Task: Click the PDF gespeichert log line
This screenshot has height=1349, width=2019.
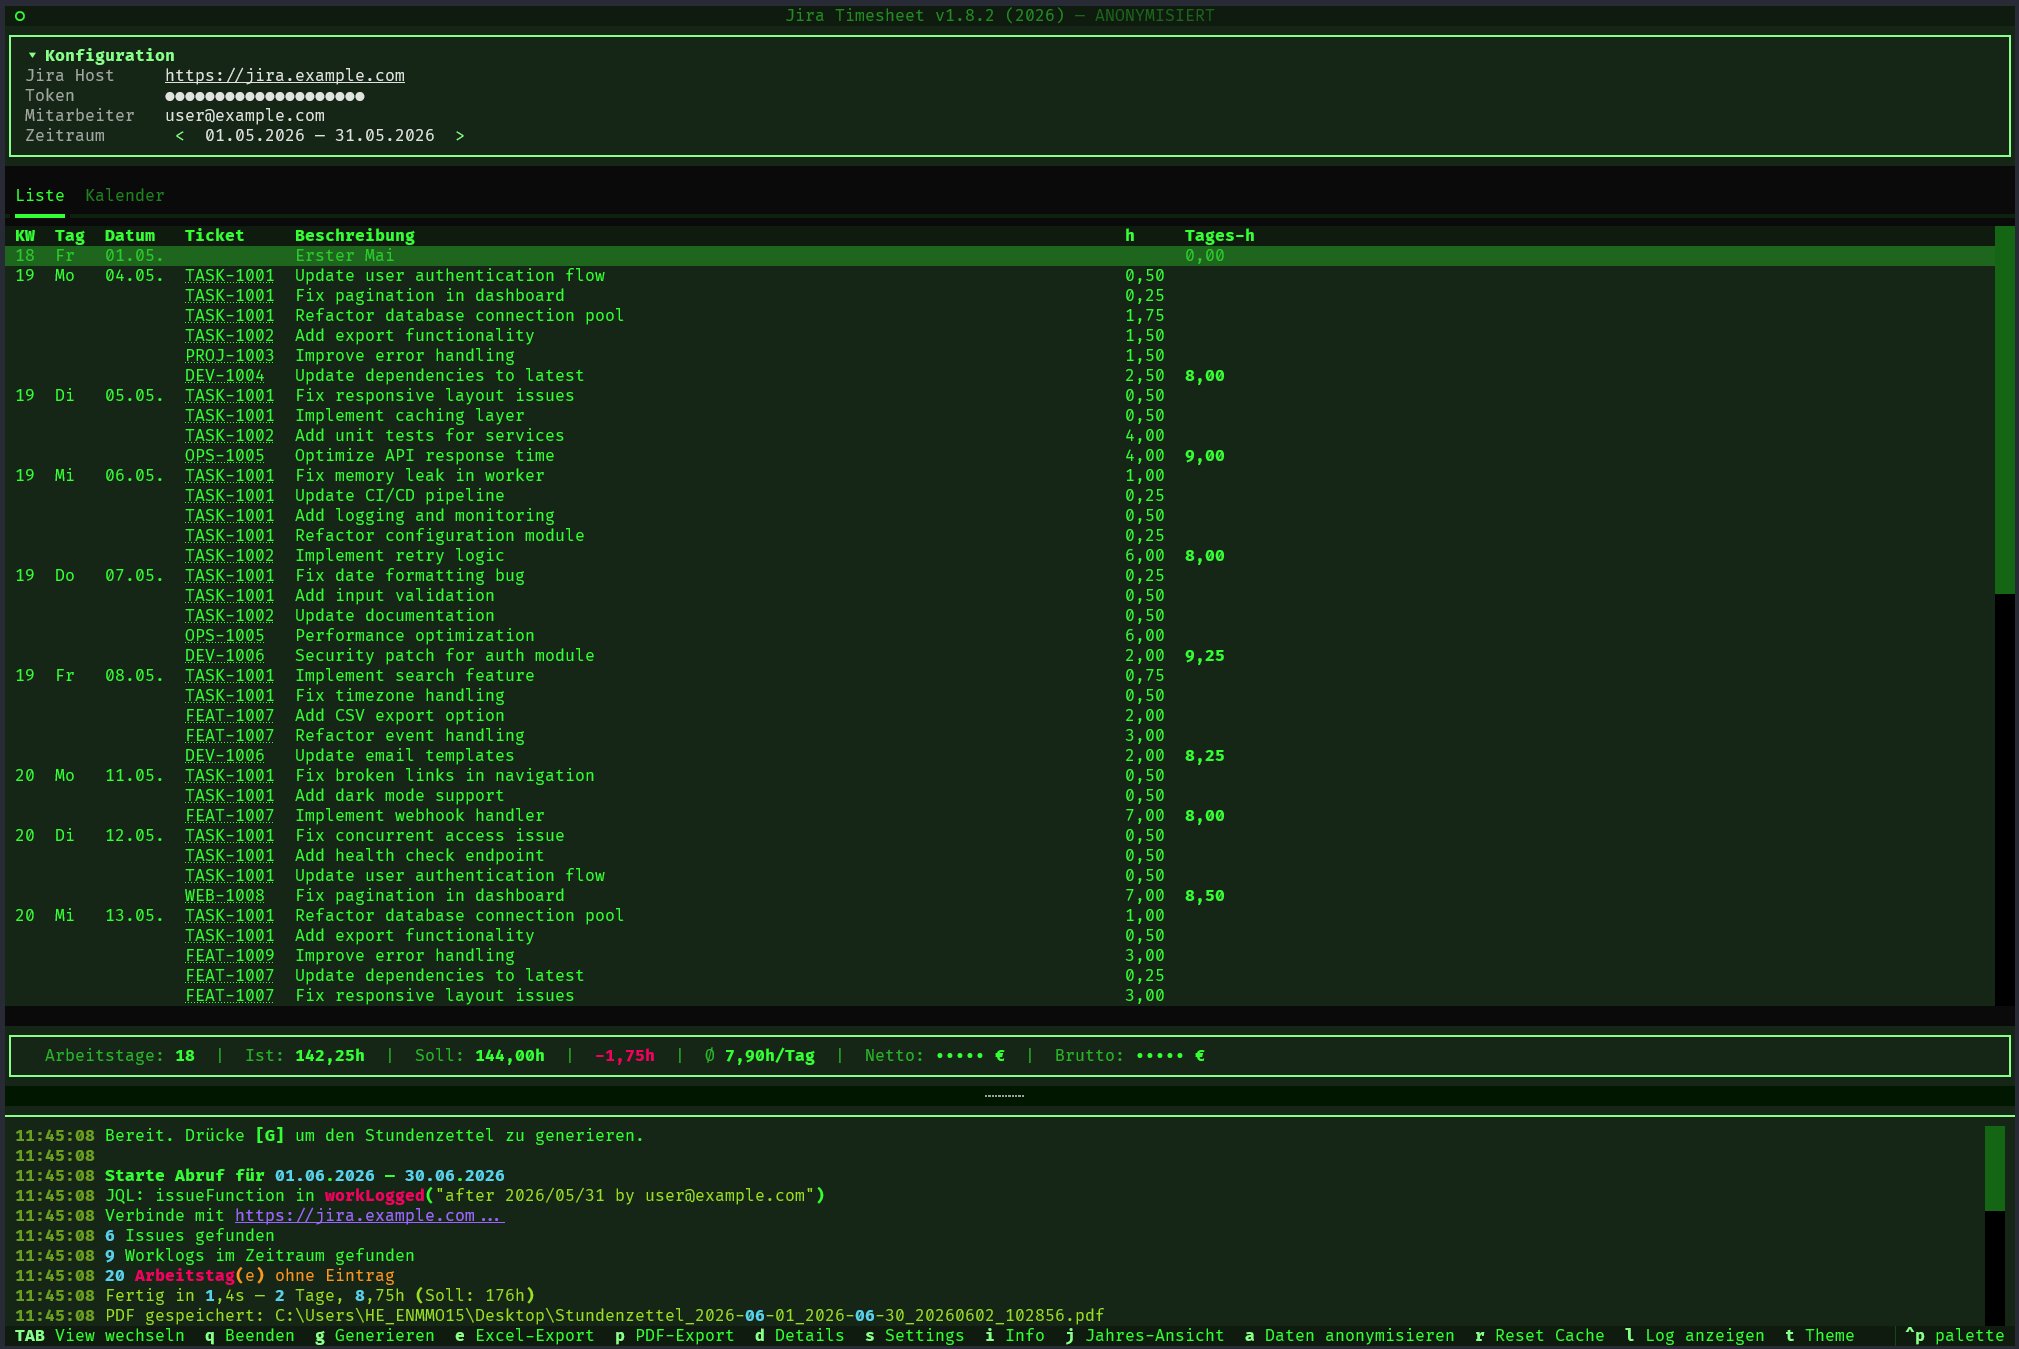Action: click(x=560, y=1315)
